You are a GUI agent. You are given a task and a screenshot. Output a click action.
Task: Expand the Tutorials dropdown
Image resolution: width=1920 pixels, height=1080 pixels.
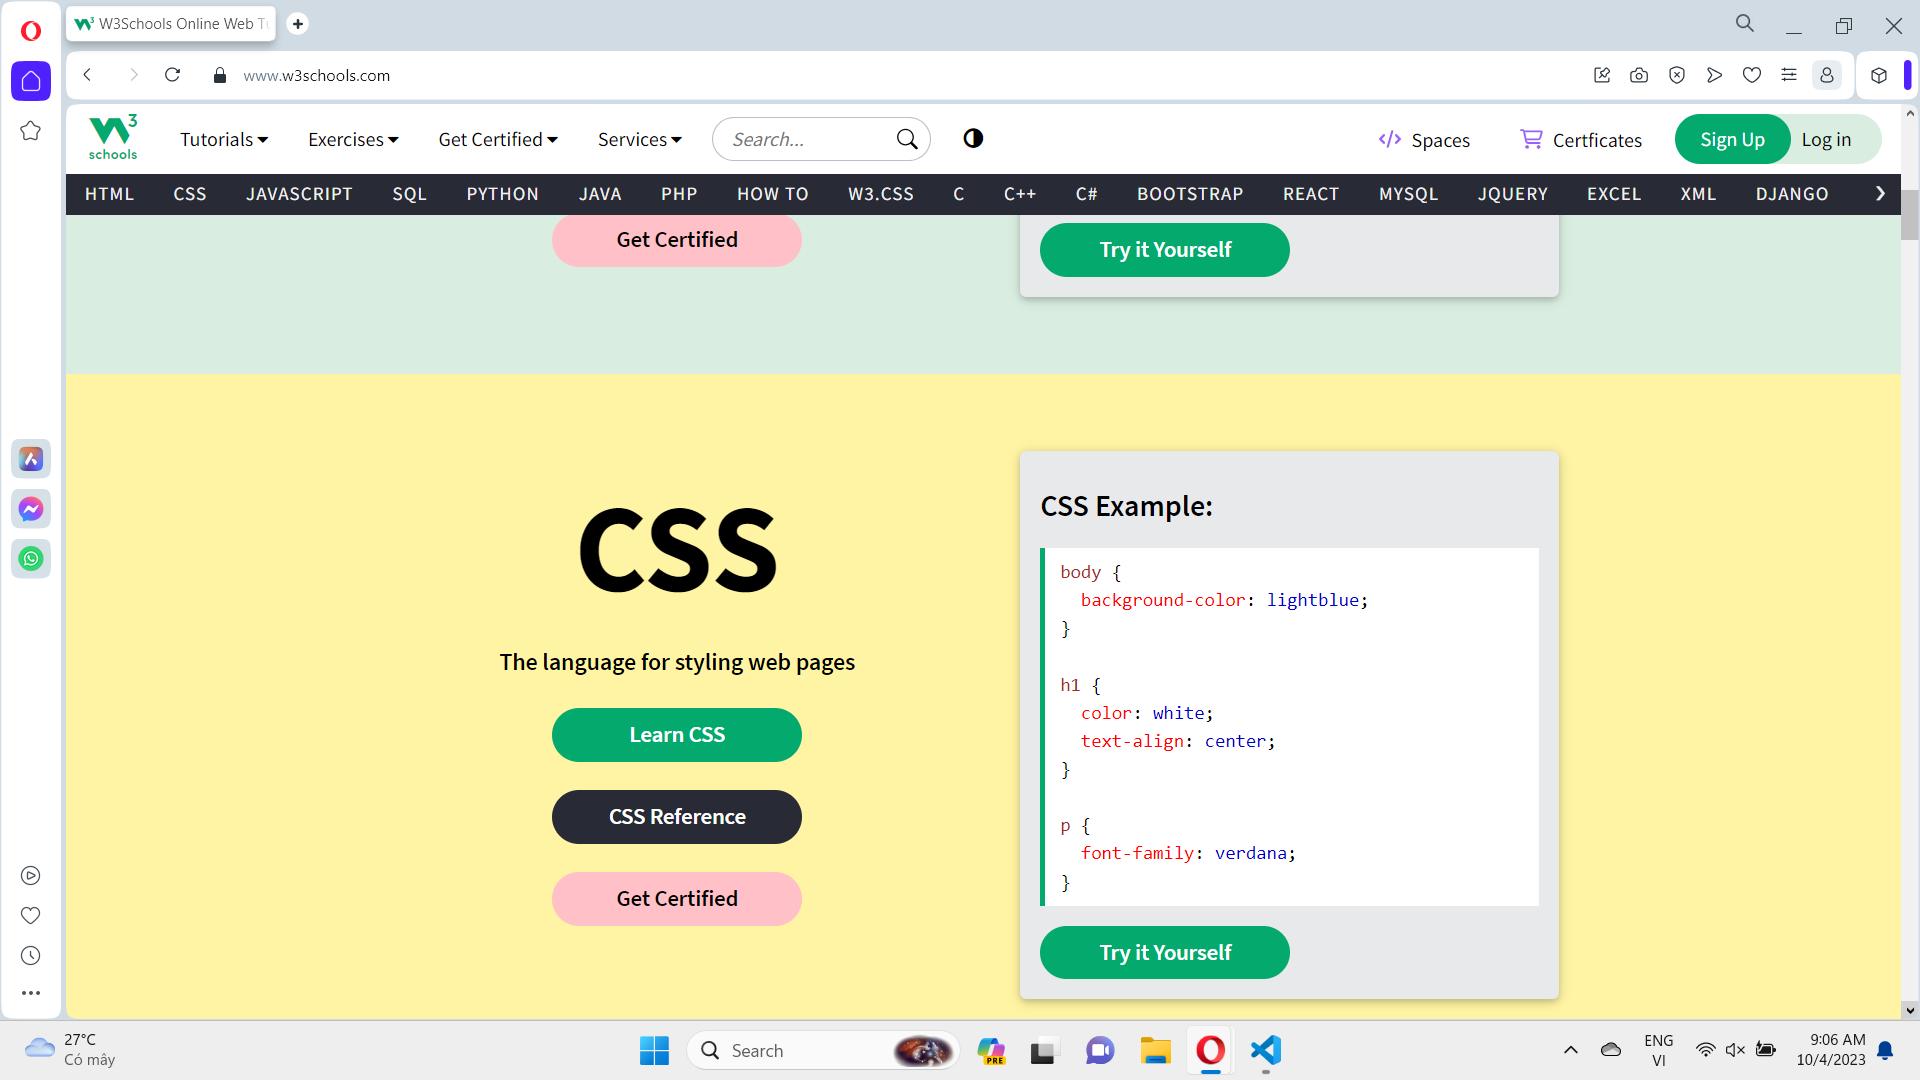coord(224,140)
